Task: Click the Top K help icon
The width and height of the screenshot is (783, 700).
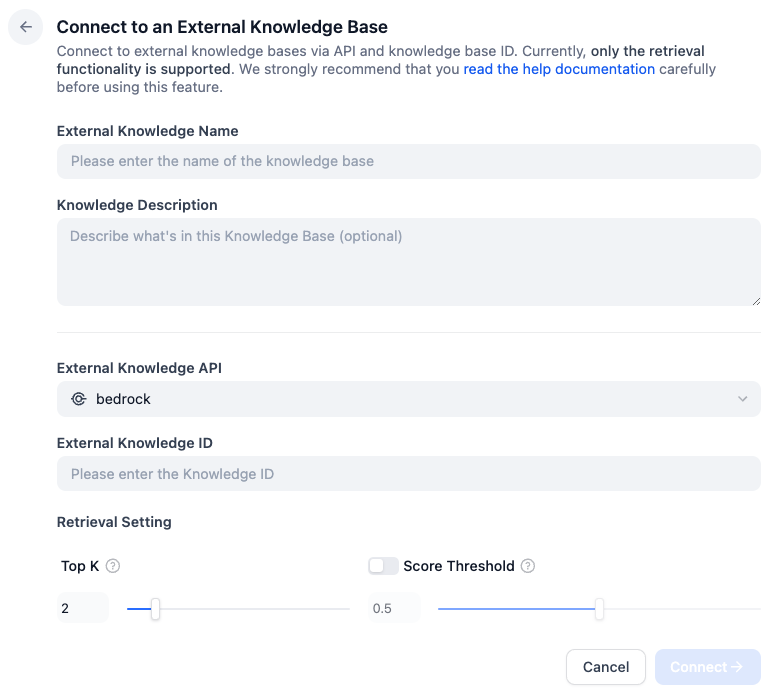Action: (113, 566)
